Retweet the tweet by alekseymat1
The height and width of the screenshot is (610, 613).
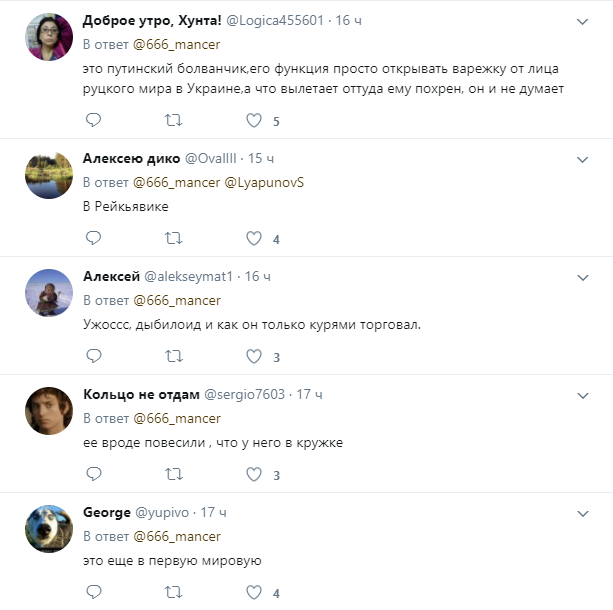point(173,356)
